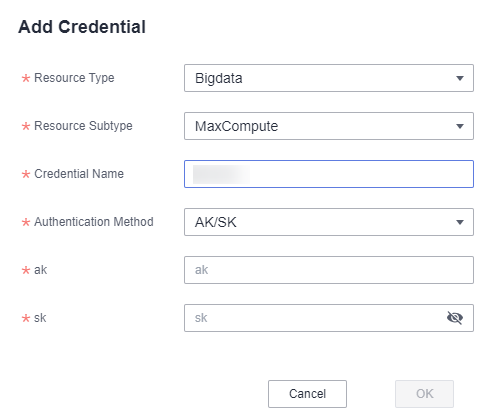Select the AK/SK value in Authentication Method
The height and width of the screenshot is (419, 497).
pos(216,222)
